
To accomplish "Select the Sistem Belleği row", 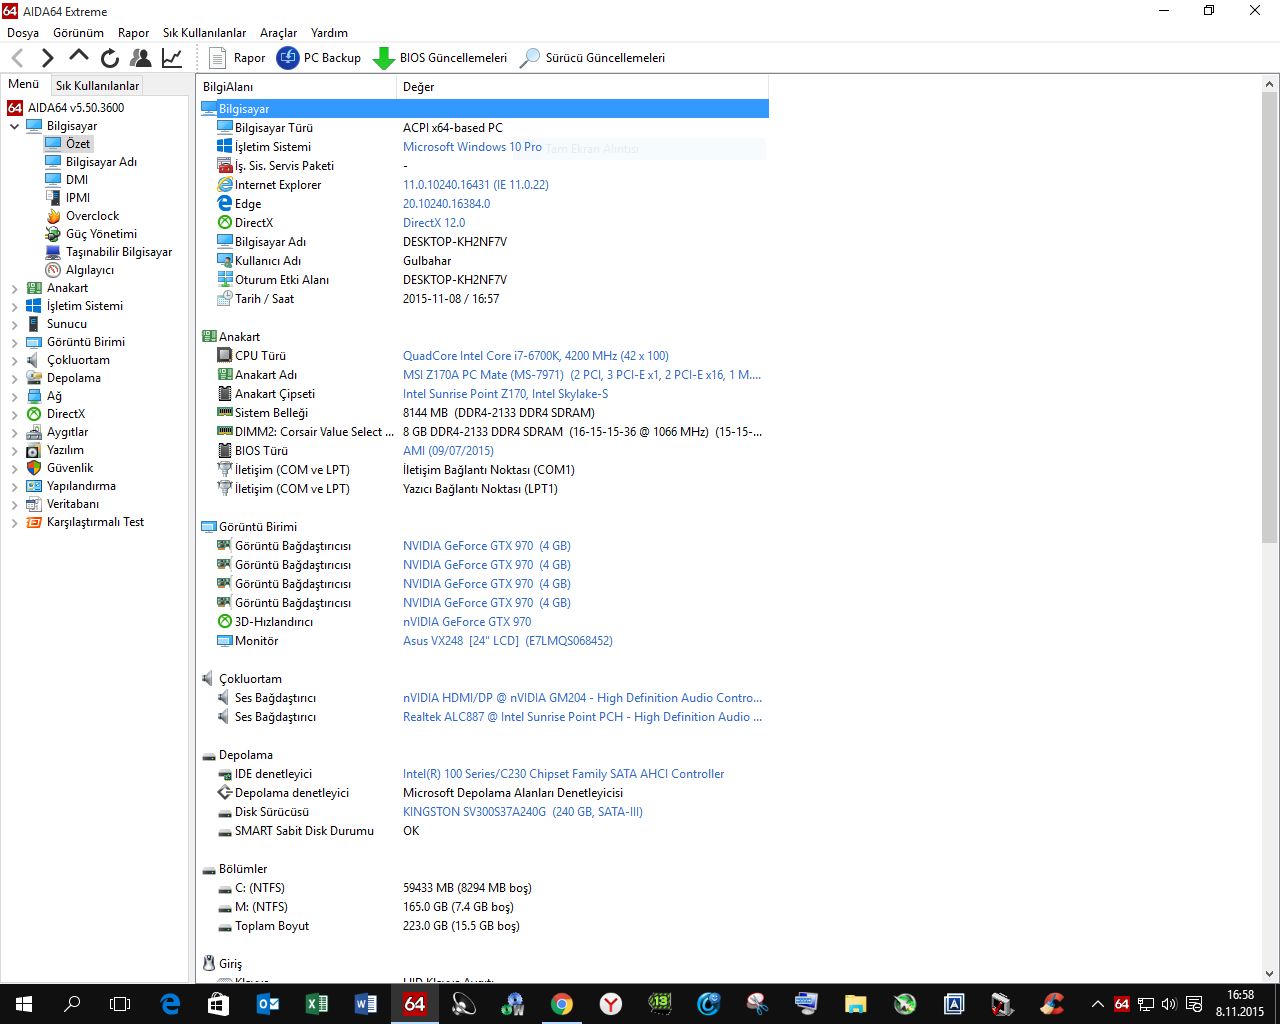I will (x=484, y=413).
